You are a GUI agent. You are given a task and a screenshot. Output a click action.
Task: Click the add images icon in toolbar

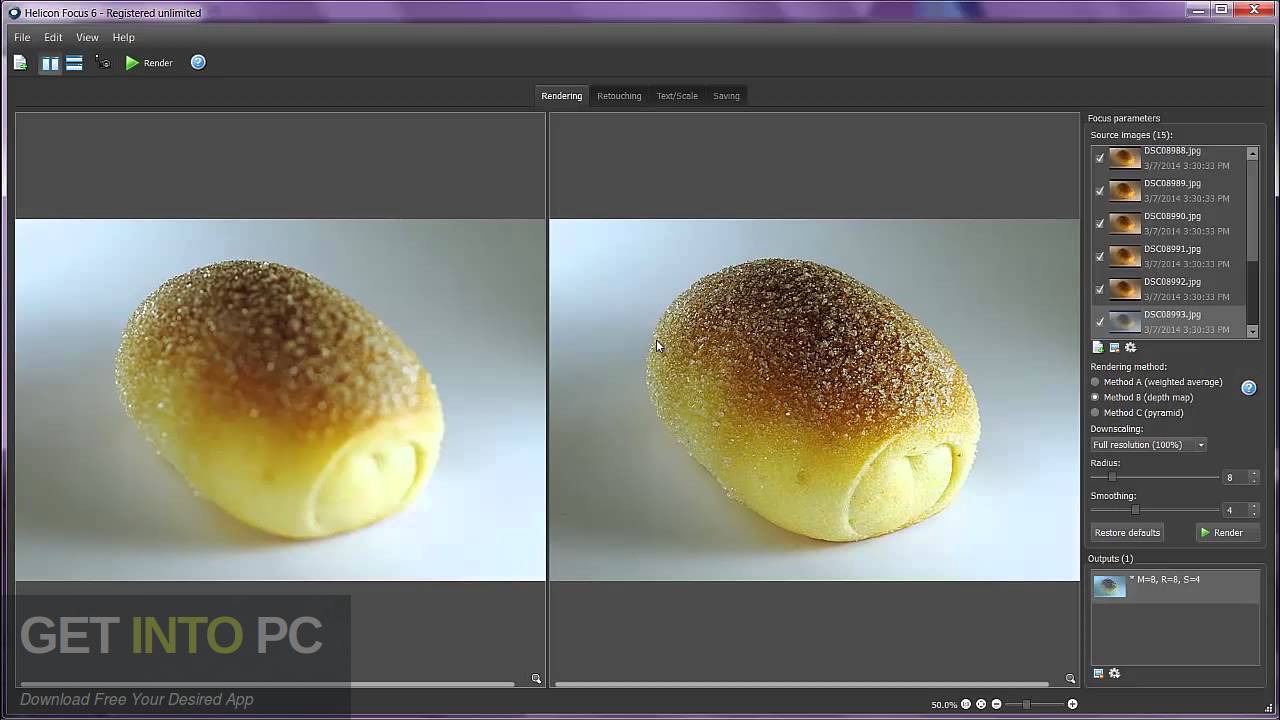tap(20, 63)
